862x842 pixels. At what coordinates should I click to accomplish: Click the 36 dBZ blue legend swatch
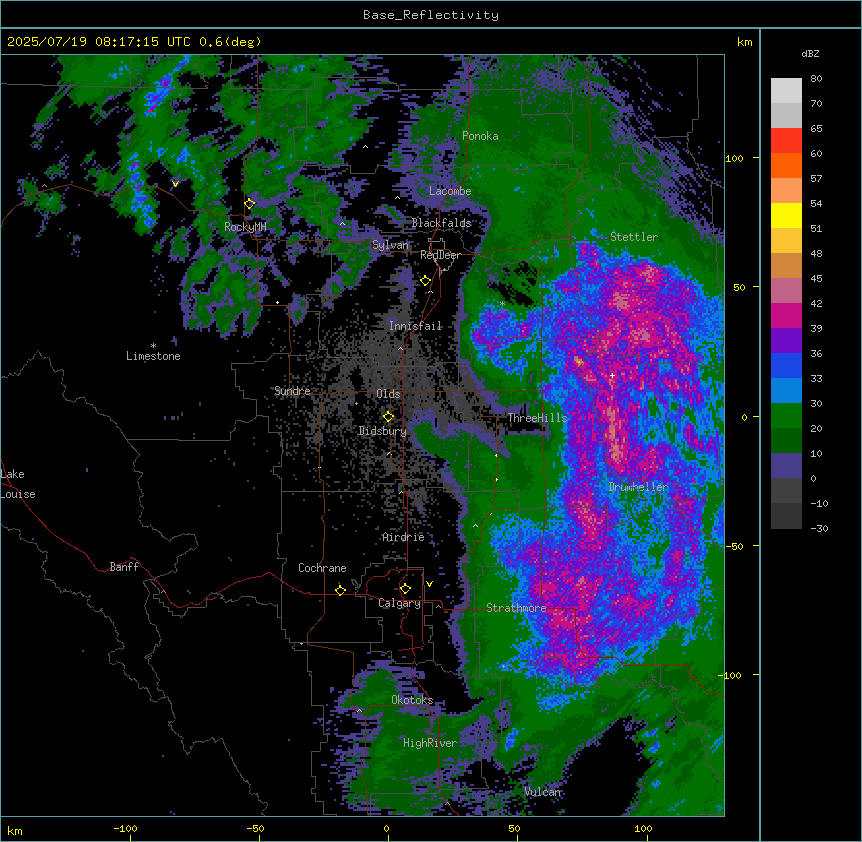tap(786, 365)
